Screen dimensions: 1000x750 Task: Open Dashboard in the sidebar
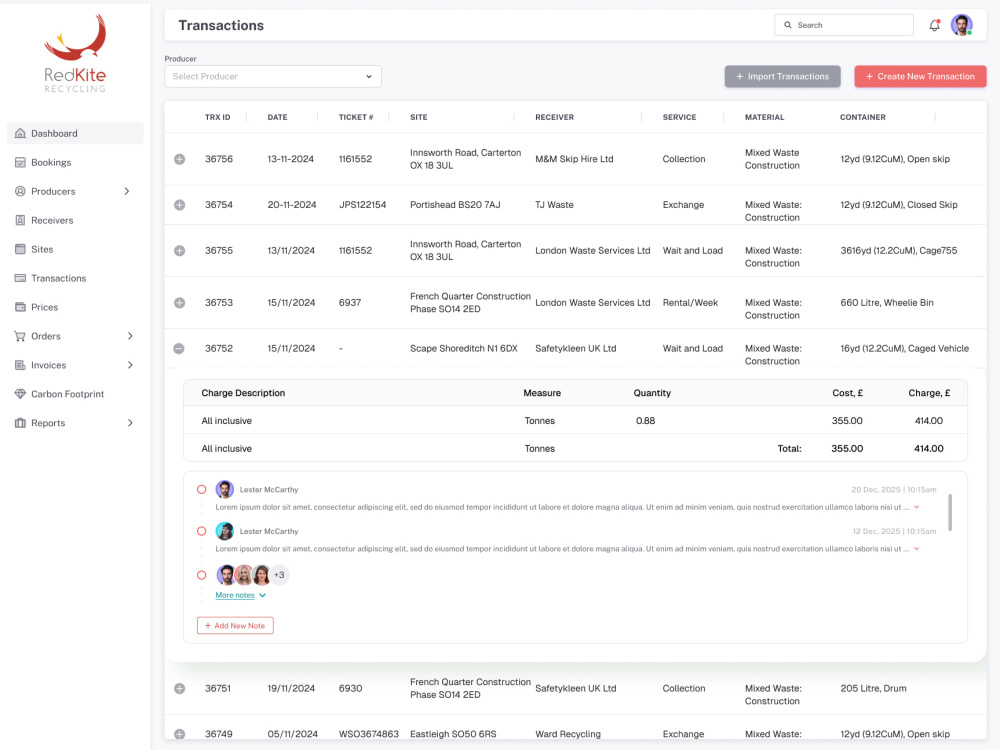pos(75,133)
